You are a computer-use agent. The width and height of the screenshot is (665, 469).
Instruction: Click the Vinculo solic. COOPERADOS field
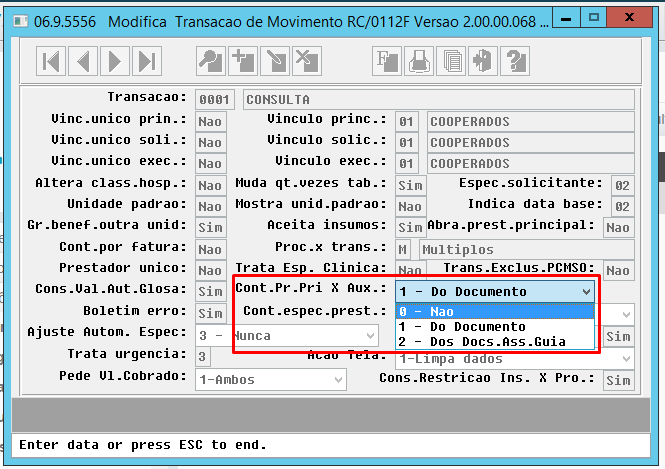point(531,142)
